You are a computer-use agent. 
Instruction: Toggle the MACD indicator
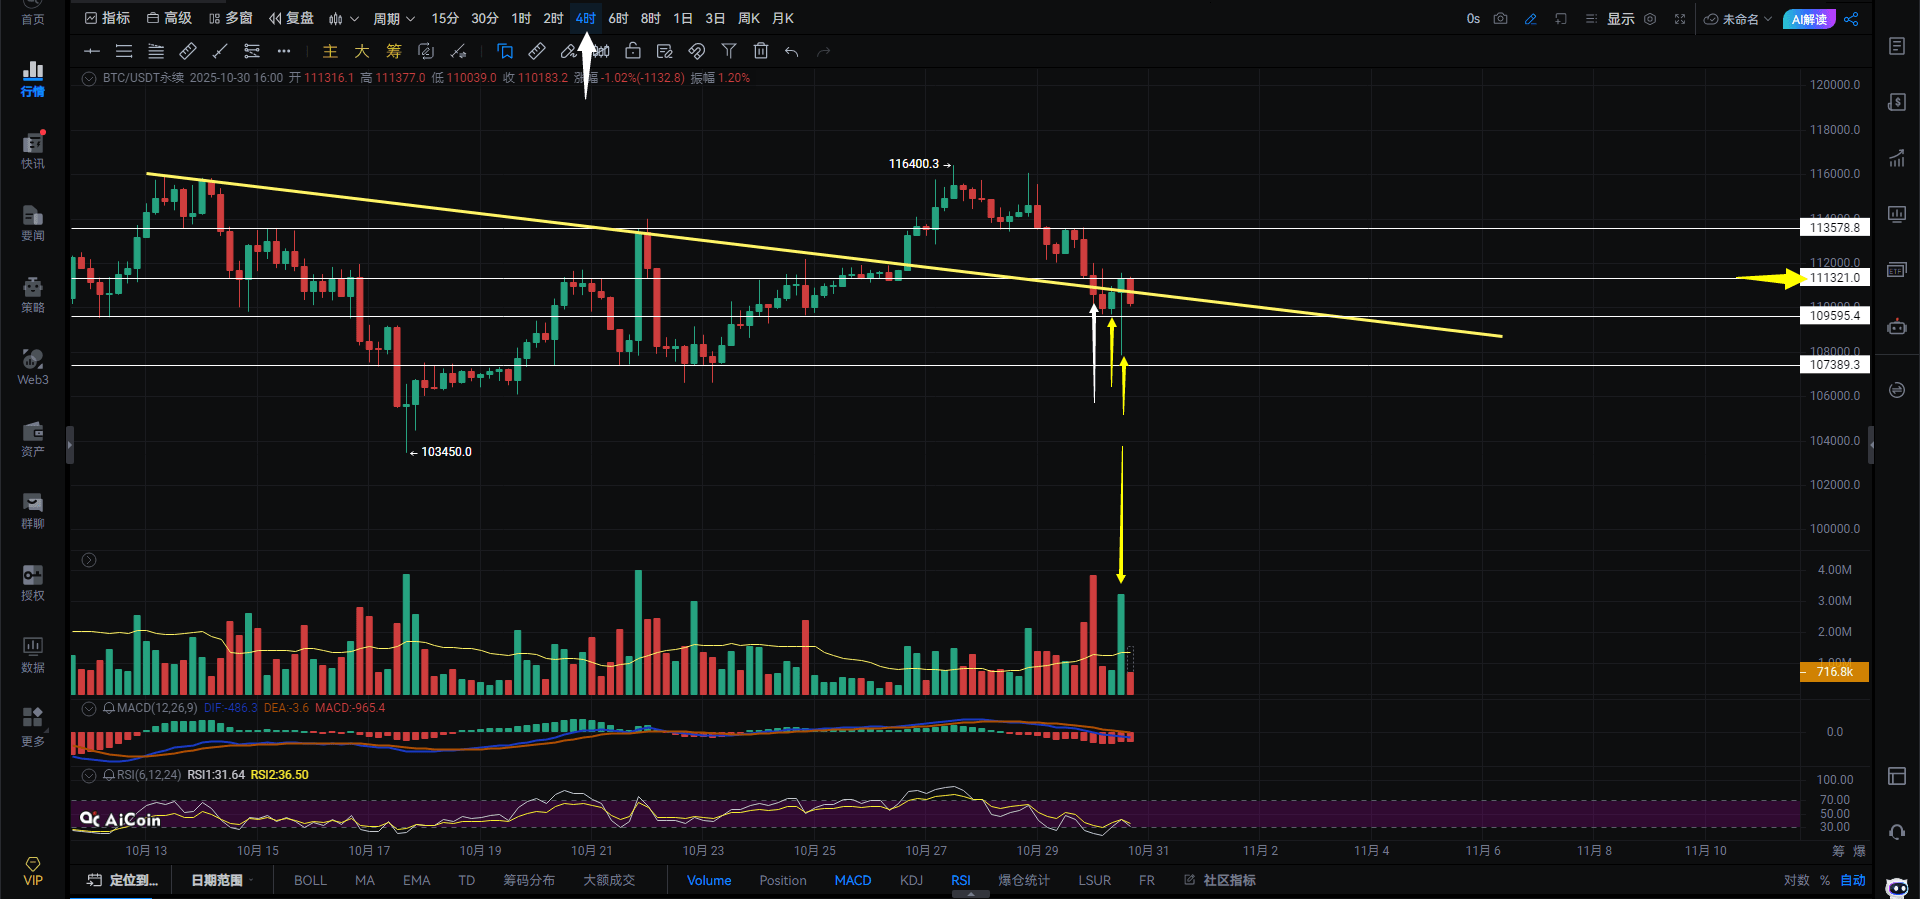click(x=853, y=880)
